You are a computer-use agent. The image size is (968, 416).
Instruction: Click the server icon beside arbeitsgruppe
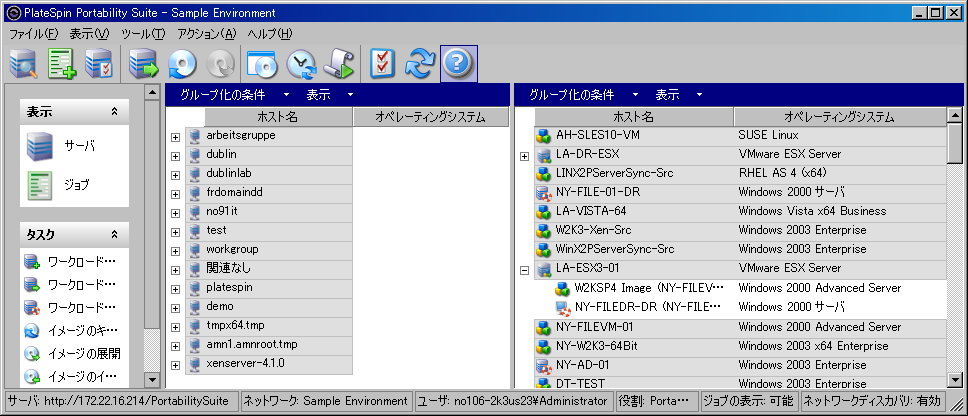coord(196,135)
